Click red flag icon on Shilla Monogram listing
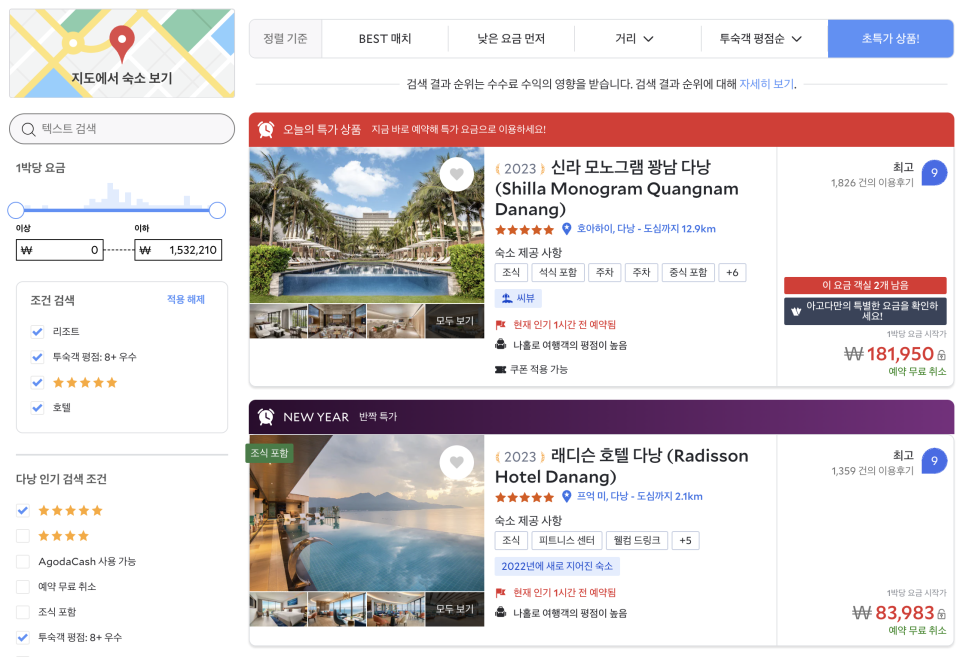 tap(500, 325)
